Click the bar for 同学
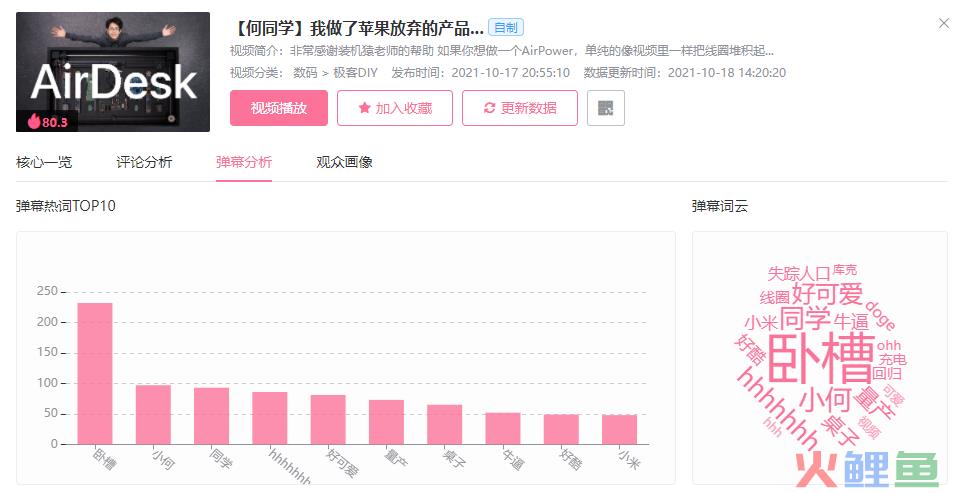Screen dimensions: 963x493 click(211, 416)
